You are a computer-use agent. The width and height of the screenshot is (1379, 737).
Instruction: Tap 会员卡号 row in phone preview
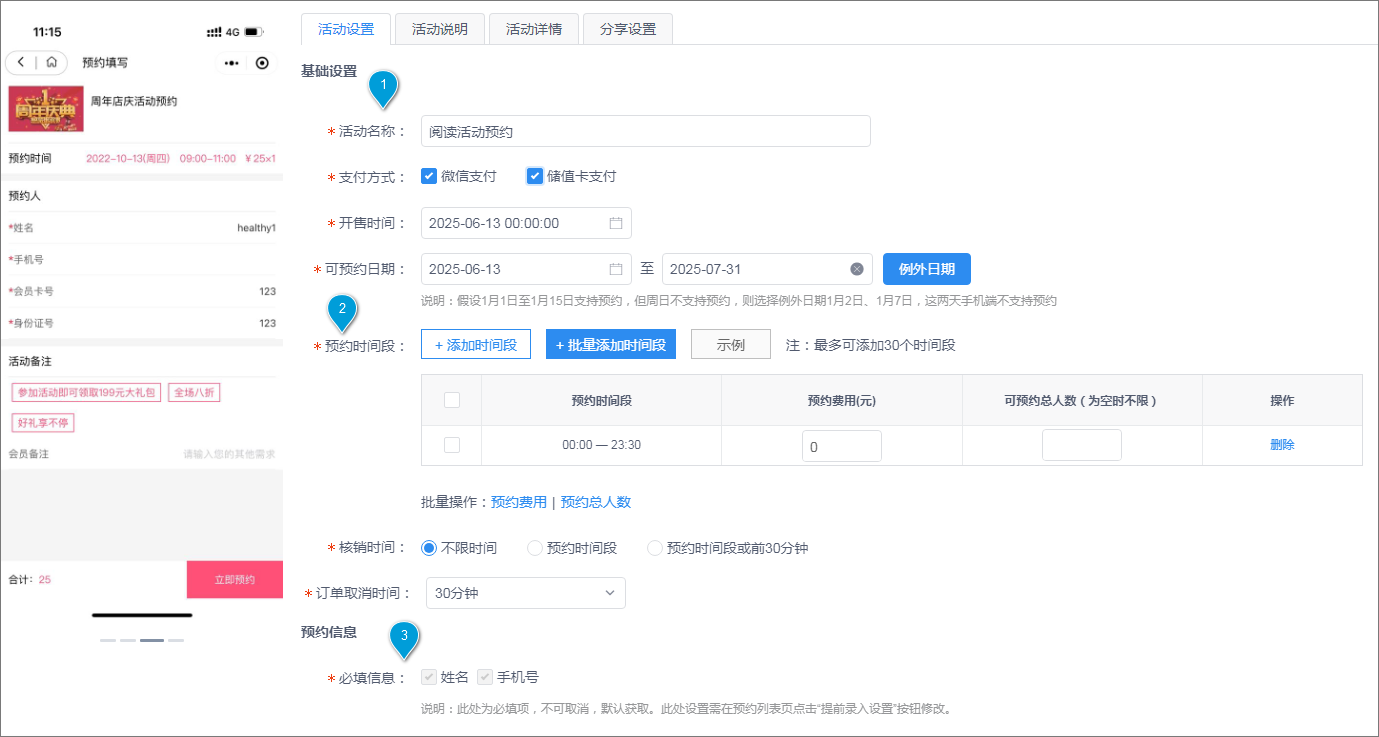(x=142, y=292)
